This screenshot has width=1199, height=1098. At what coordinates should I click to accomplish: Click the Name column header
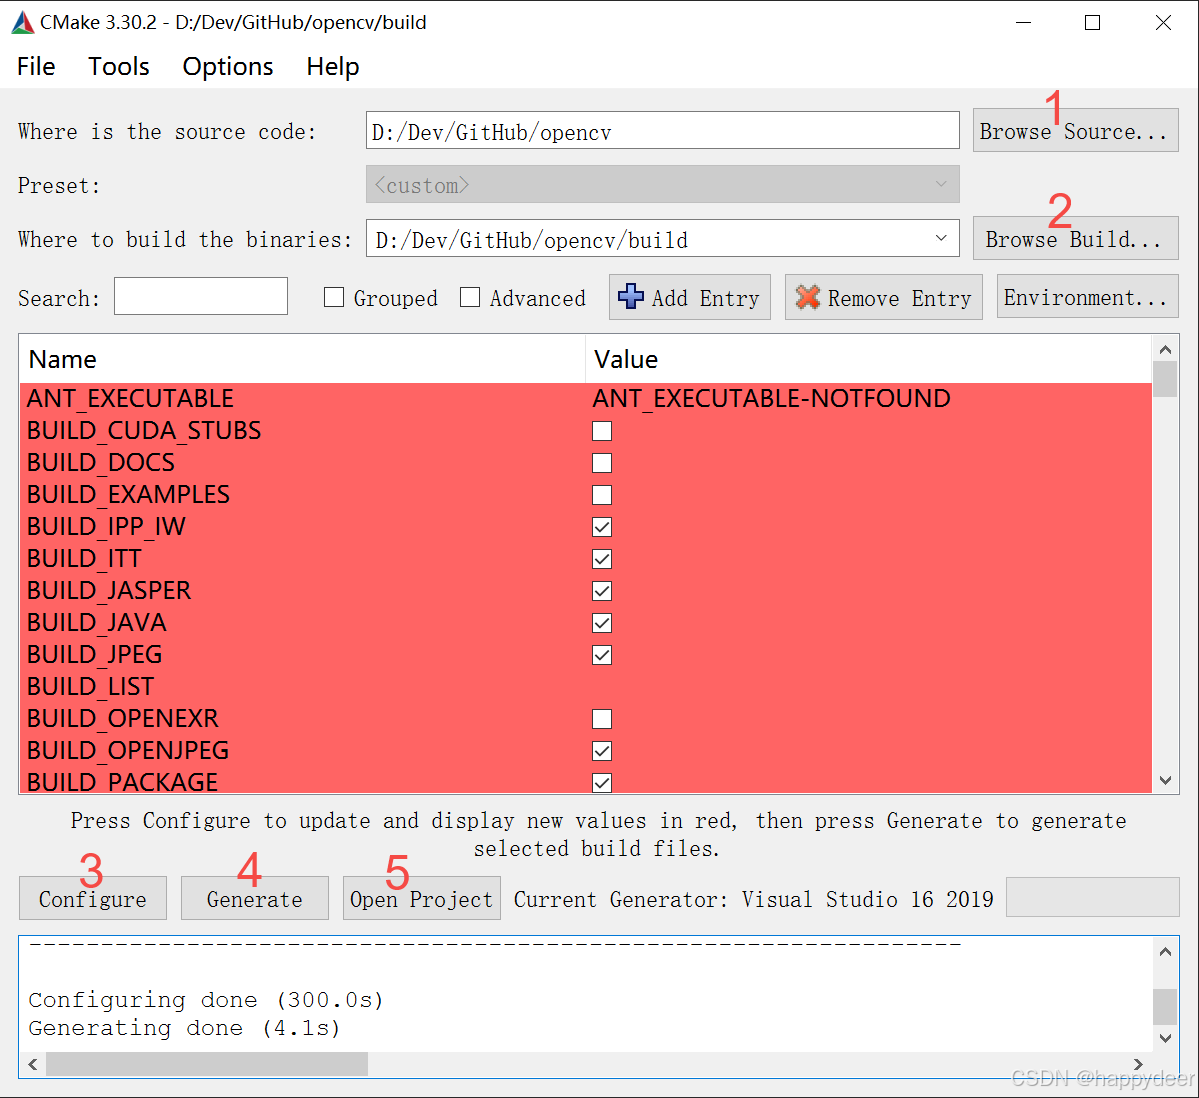click(302, 359)
